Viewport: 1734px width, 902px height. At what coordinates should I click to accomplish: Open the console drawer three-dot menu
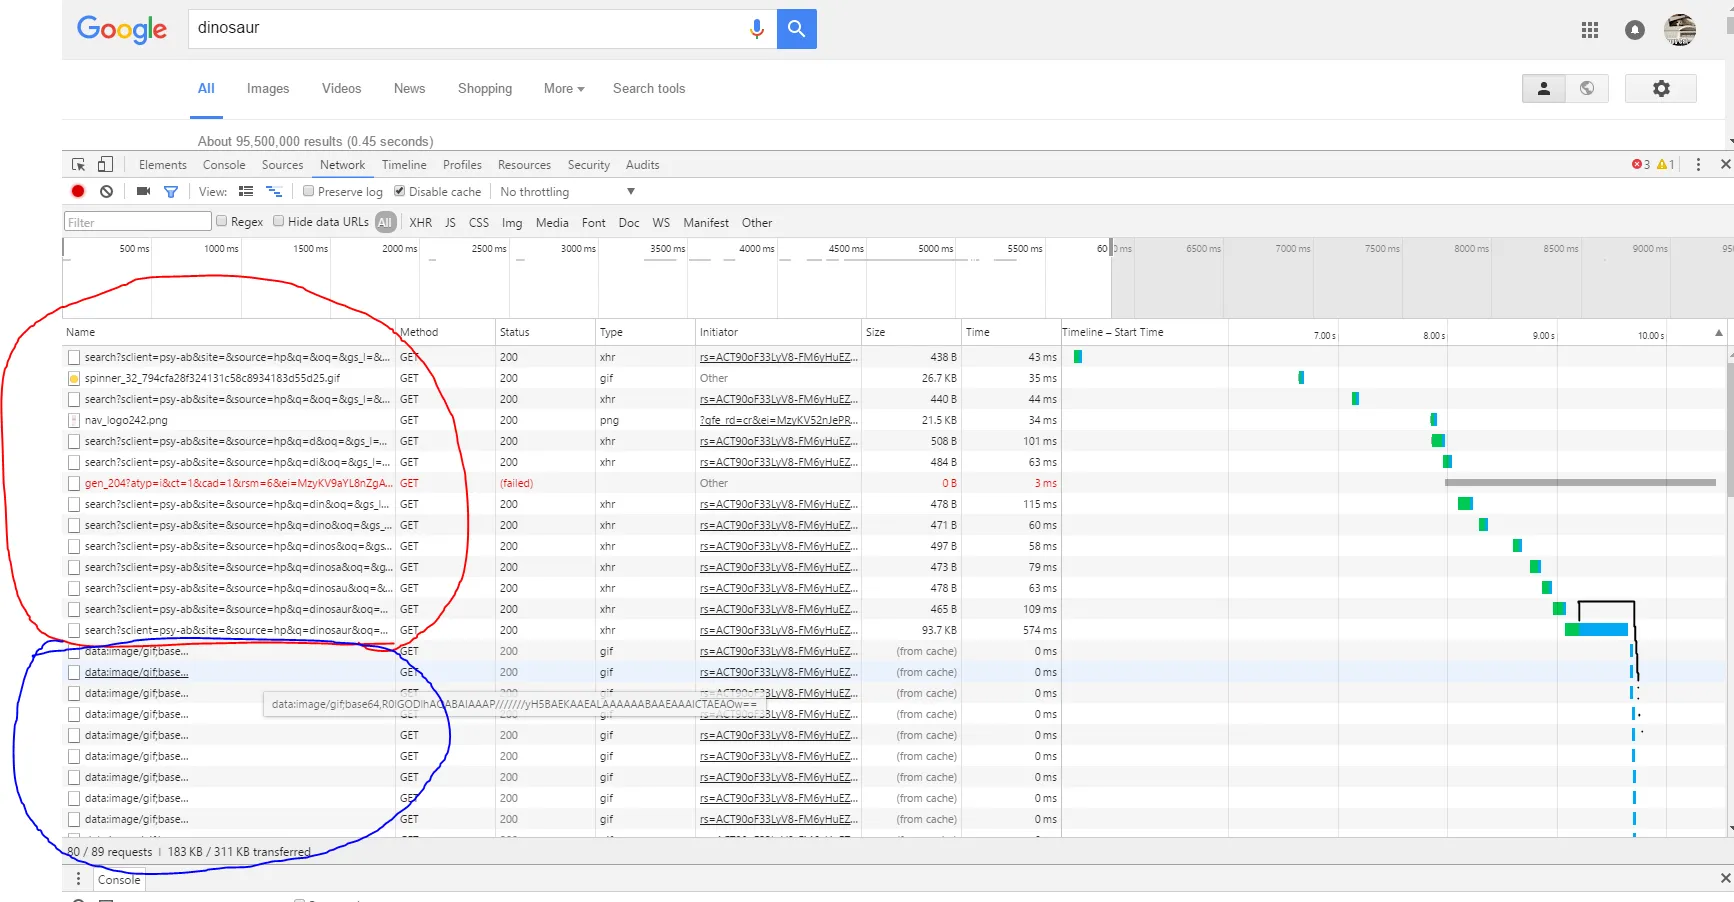78,879
